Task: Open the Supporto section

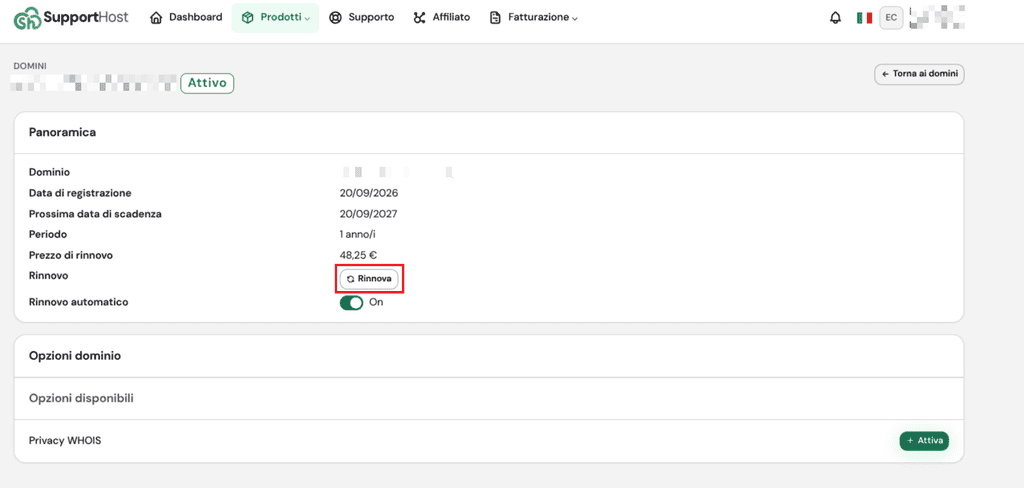Action: 362,18
